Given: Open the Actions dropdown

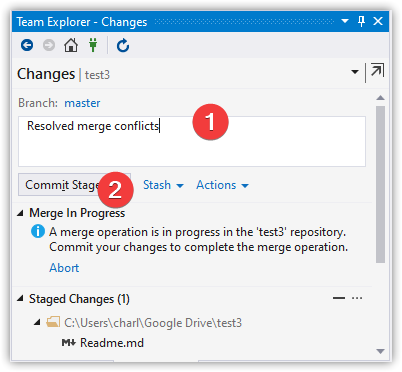Looking at the screenshot, I should pyautogui.click(x=222, y=185).
